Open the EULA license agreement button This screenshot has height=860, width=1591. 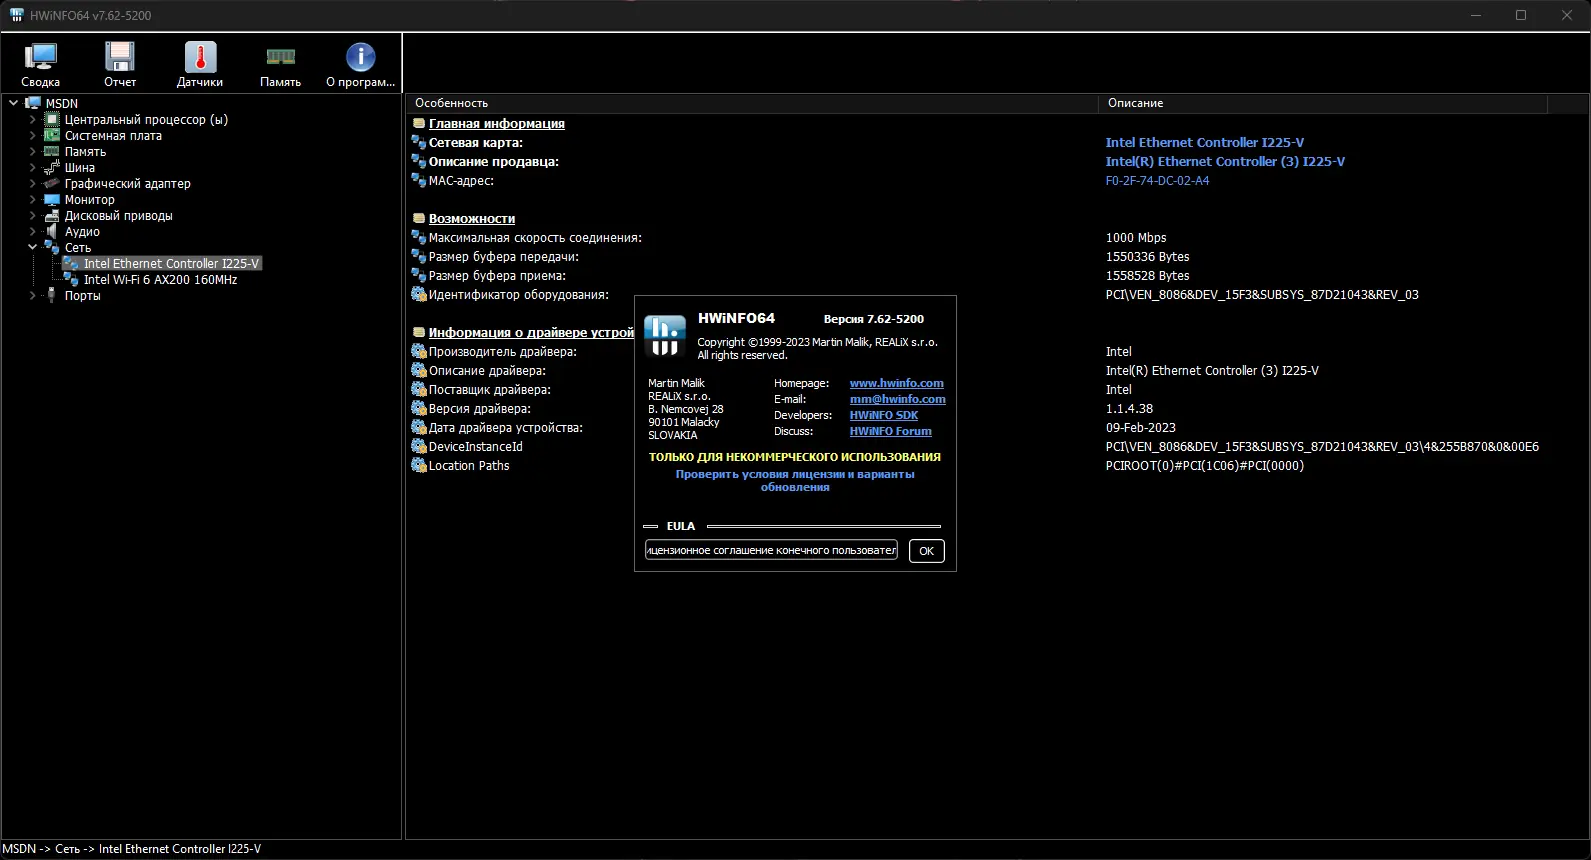pyautogui.click(x=771, y=550)
